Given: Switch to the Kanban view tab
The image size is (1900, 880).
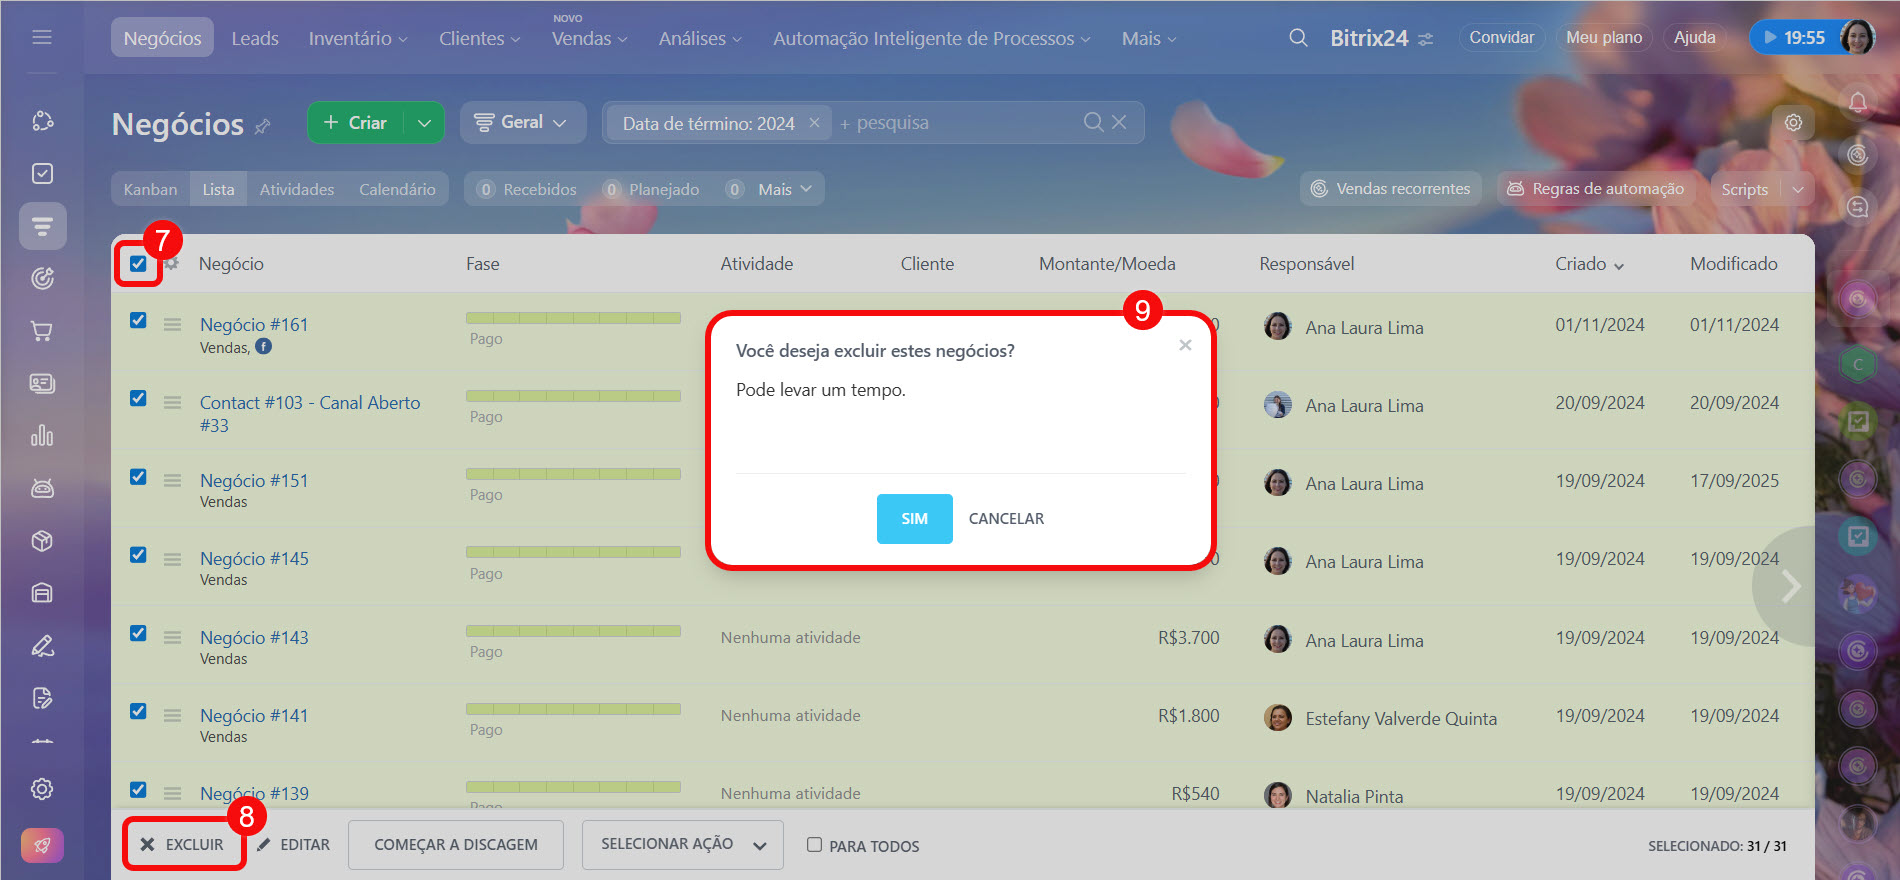Looking at the screenshot, I should tap(150, 189).
